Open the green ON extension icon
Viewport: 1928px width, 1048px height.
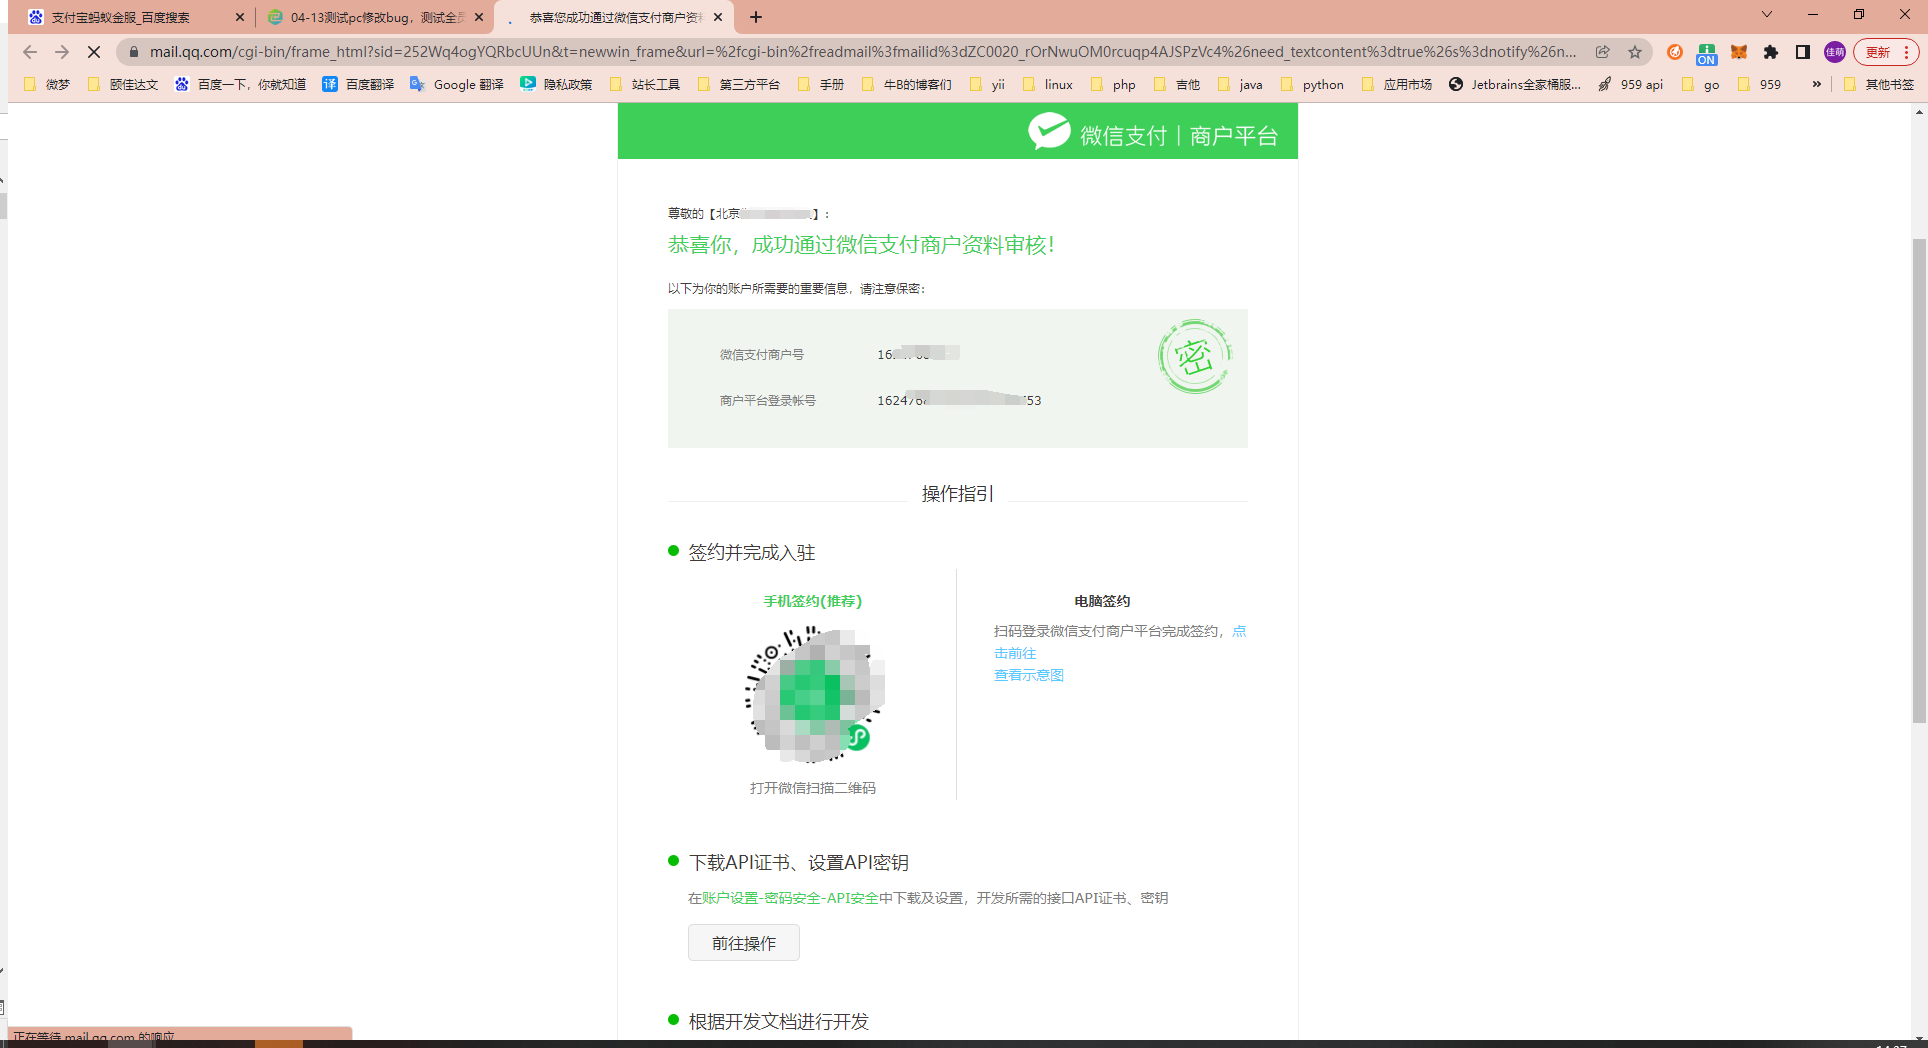point(1707,53)
